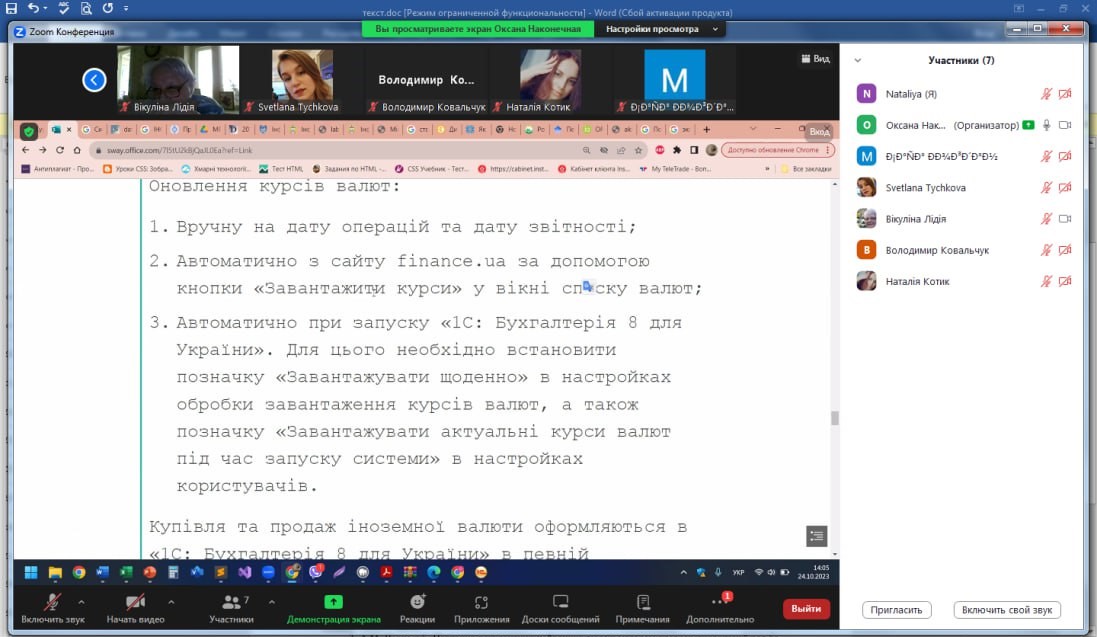This screenshot has width=1097, height=637.
Task: Click the Пригласить (Invite) button
Action: [x=896, y=610]
